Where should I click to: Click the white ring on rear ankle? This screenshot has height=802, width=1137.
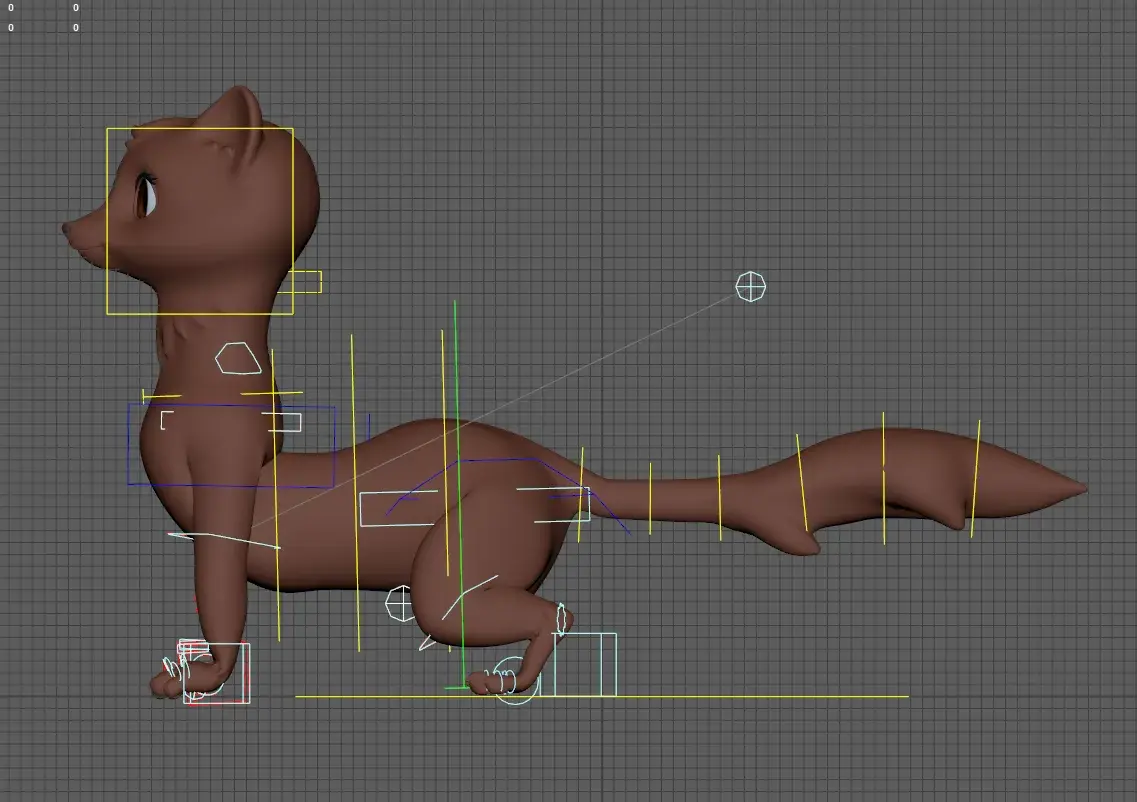[x=561, y=620]
